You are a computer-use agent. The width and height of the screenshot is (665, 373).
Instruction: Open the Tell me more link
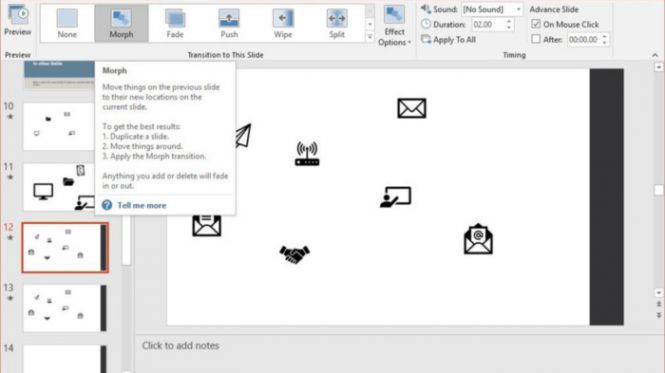142,205
